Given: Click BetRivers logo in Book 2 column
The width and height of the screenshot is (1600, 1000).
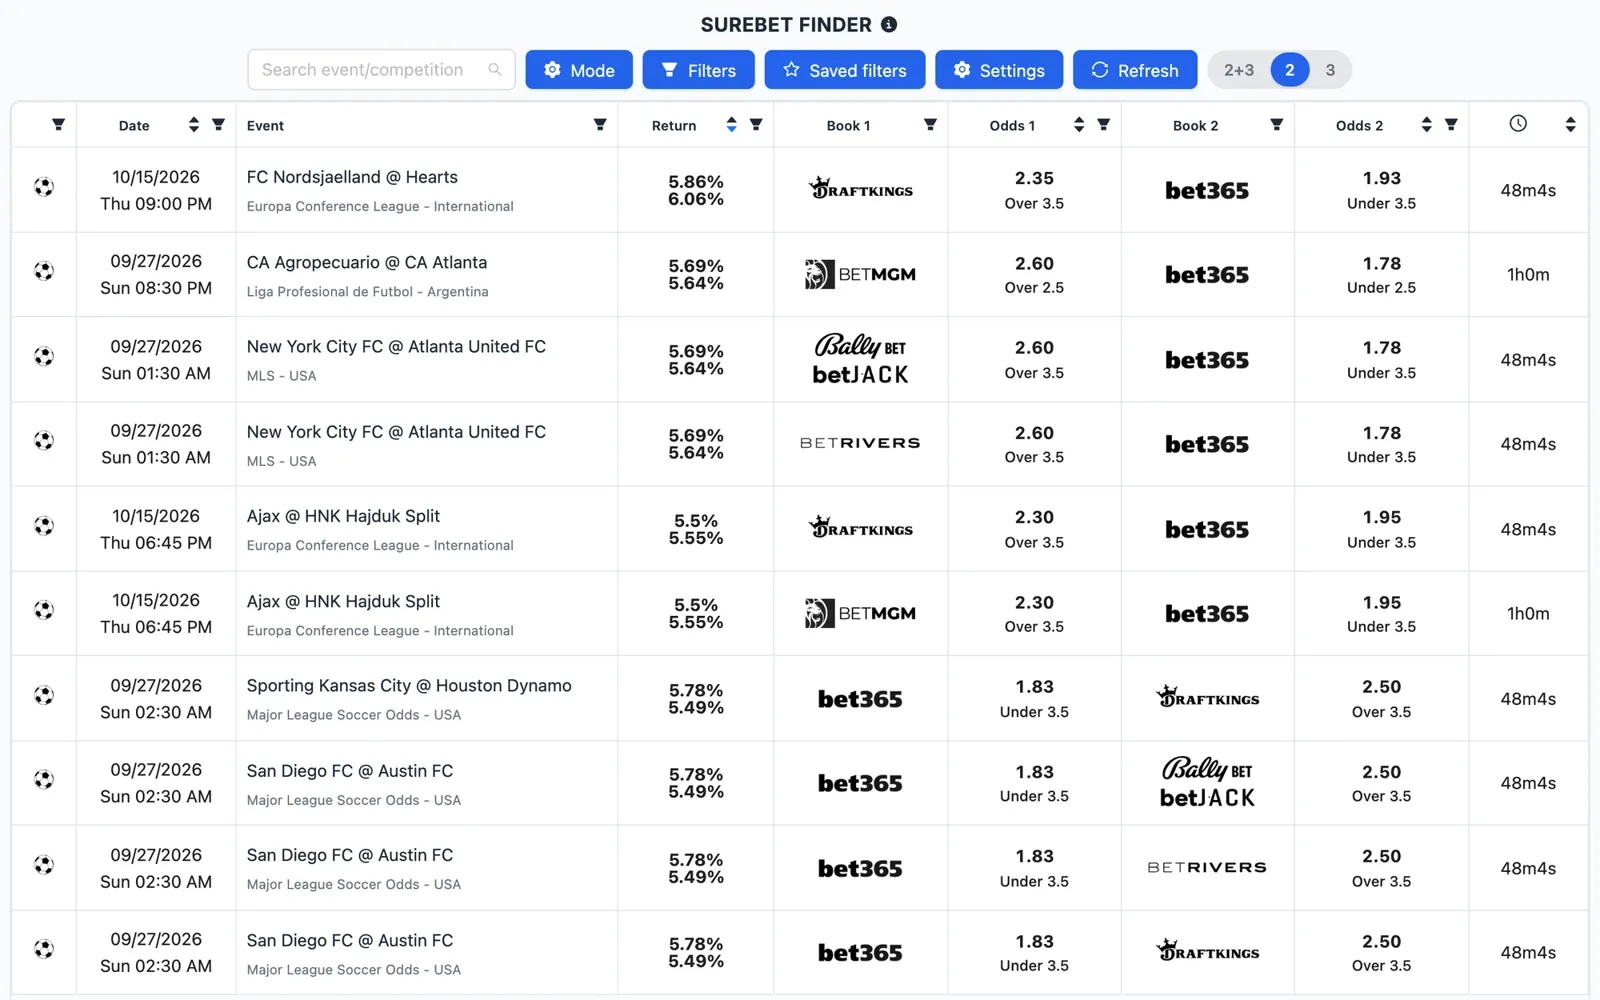Looking at the screenshot, I should (x=1207, y=868).
